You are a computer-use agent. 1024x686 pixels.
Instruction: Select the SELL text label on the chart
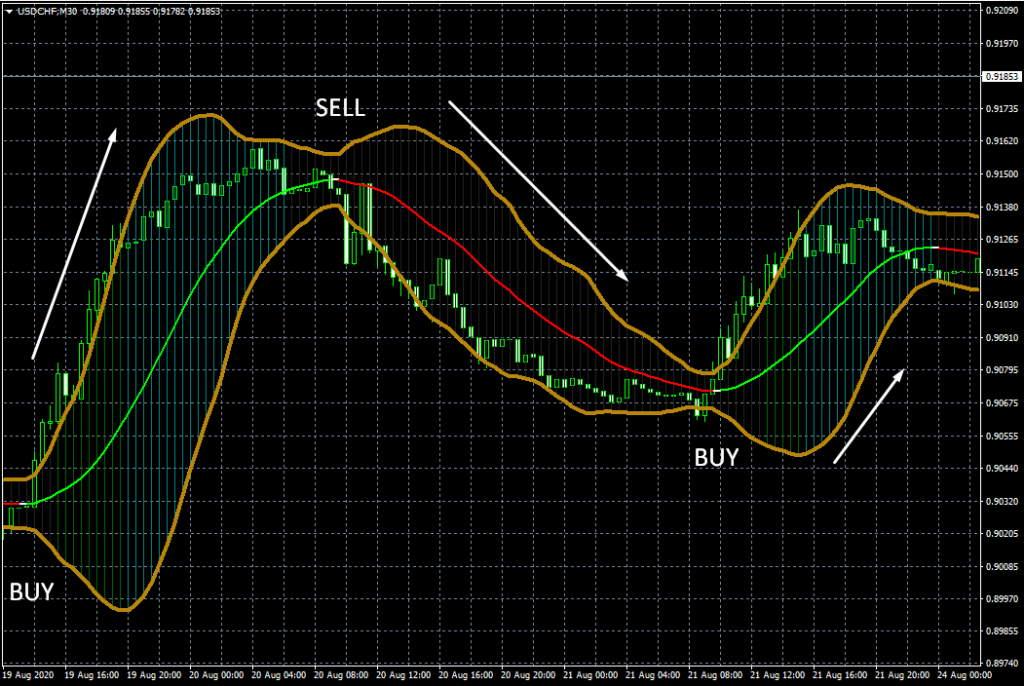point(343,108)
